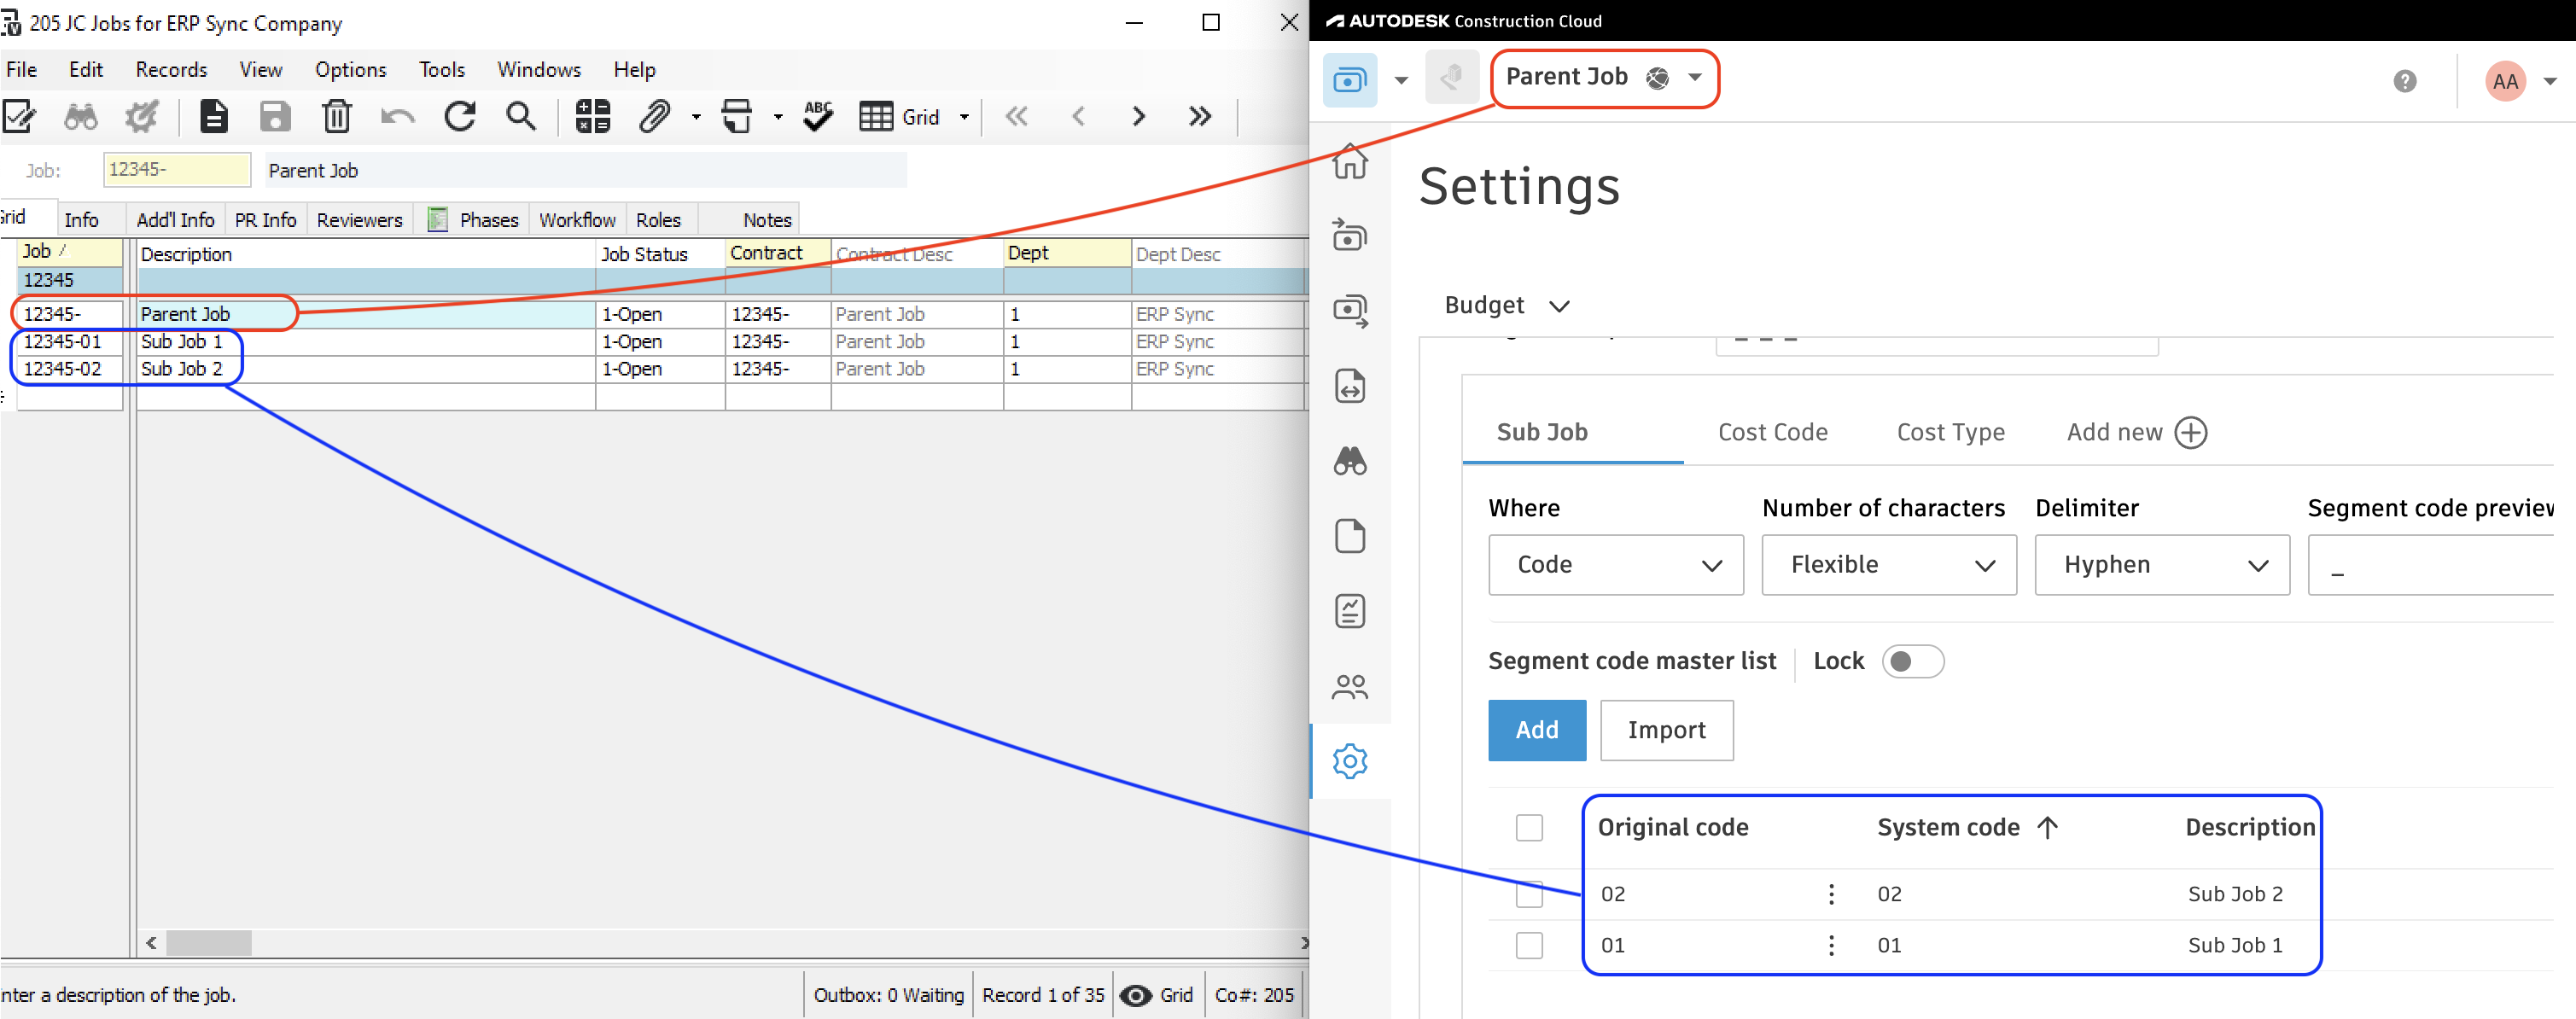Viewport: 2576px width, 1019px height.
Task: Click the save floppy disk icon
Action: pyautogui.click(x=275, y=116)
